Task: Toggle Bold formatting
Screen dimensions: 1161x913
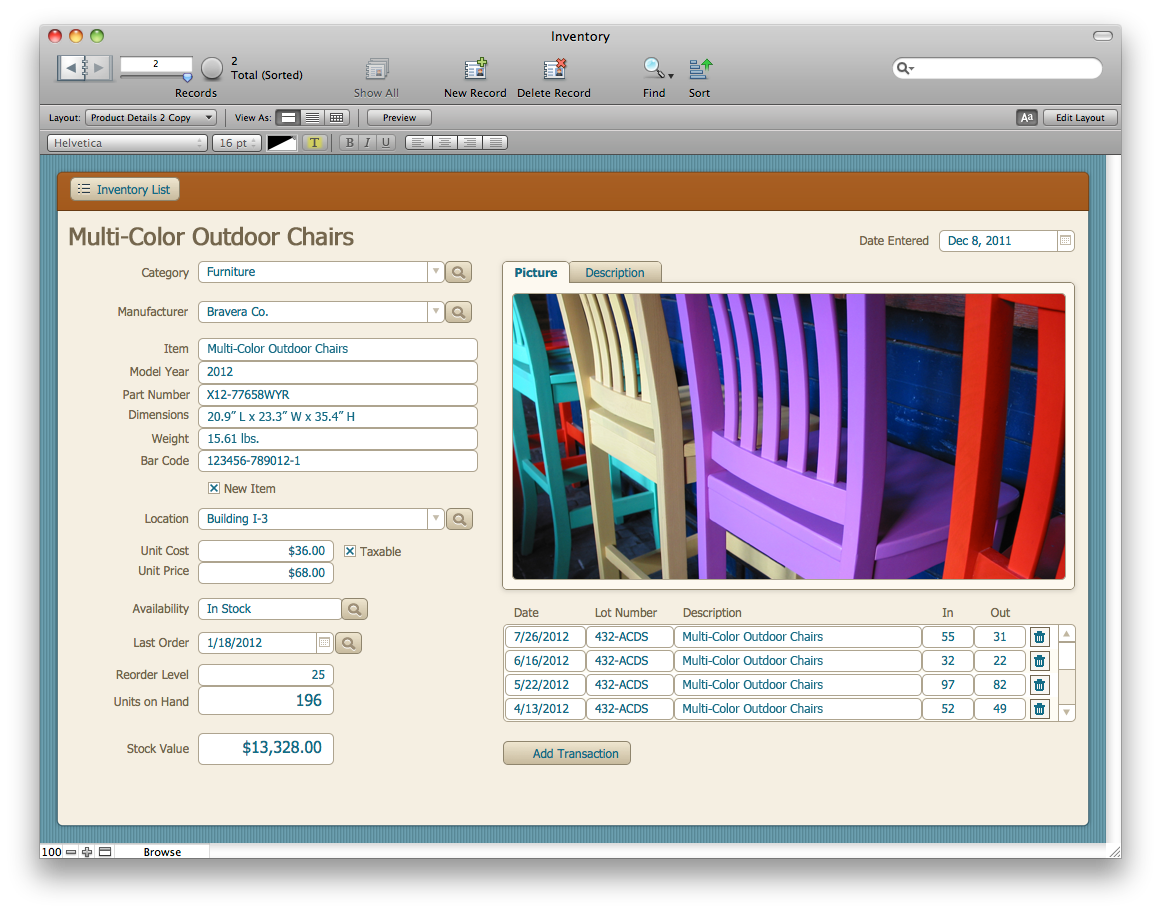Action: click(349, 143)
